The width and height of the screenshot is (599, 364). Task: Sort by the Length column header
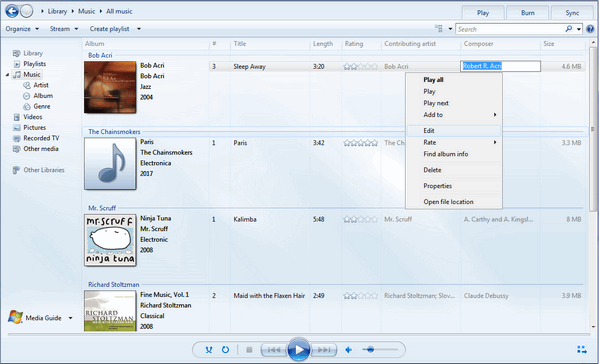[326, 44]
